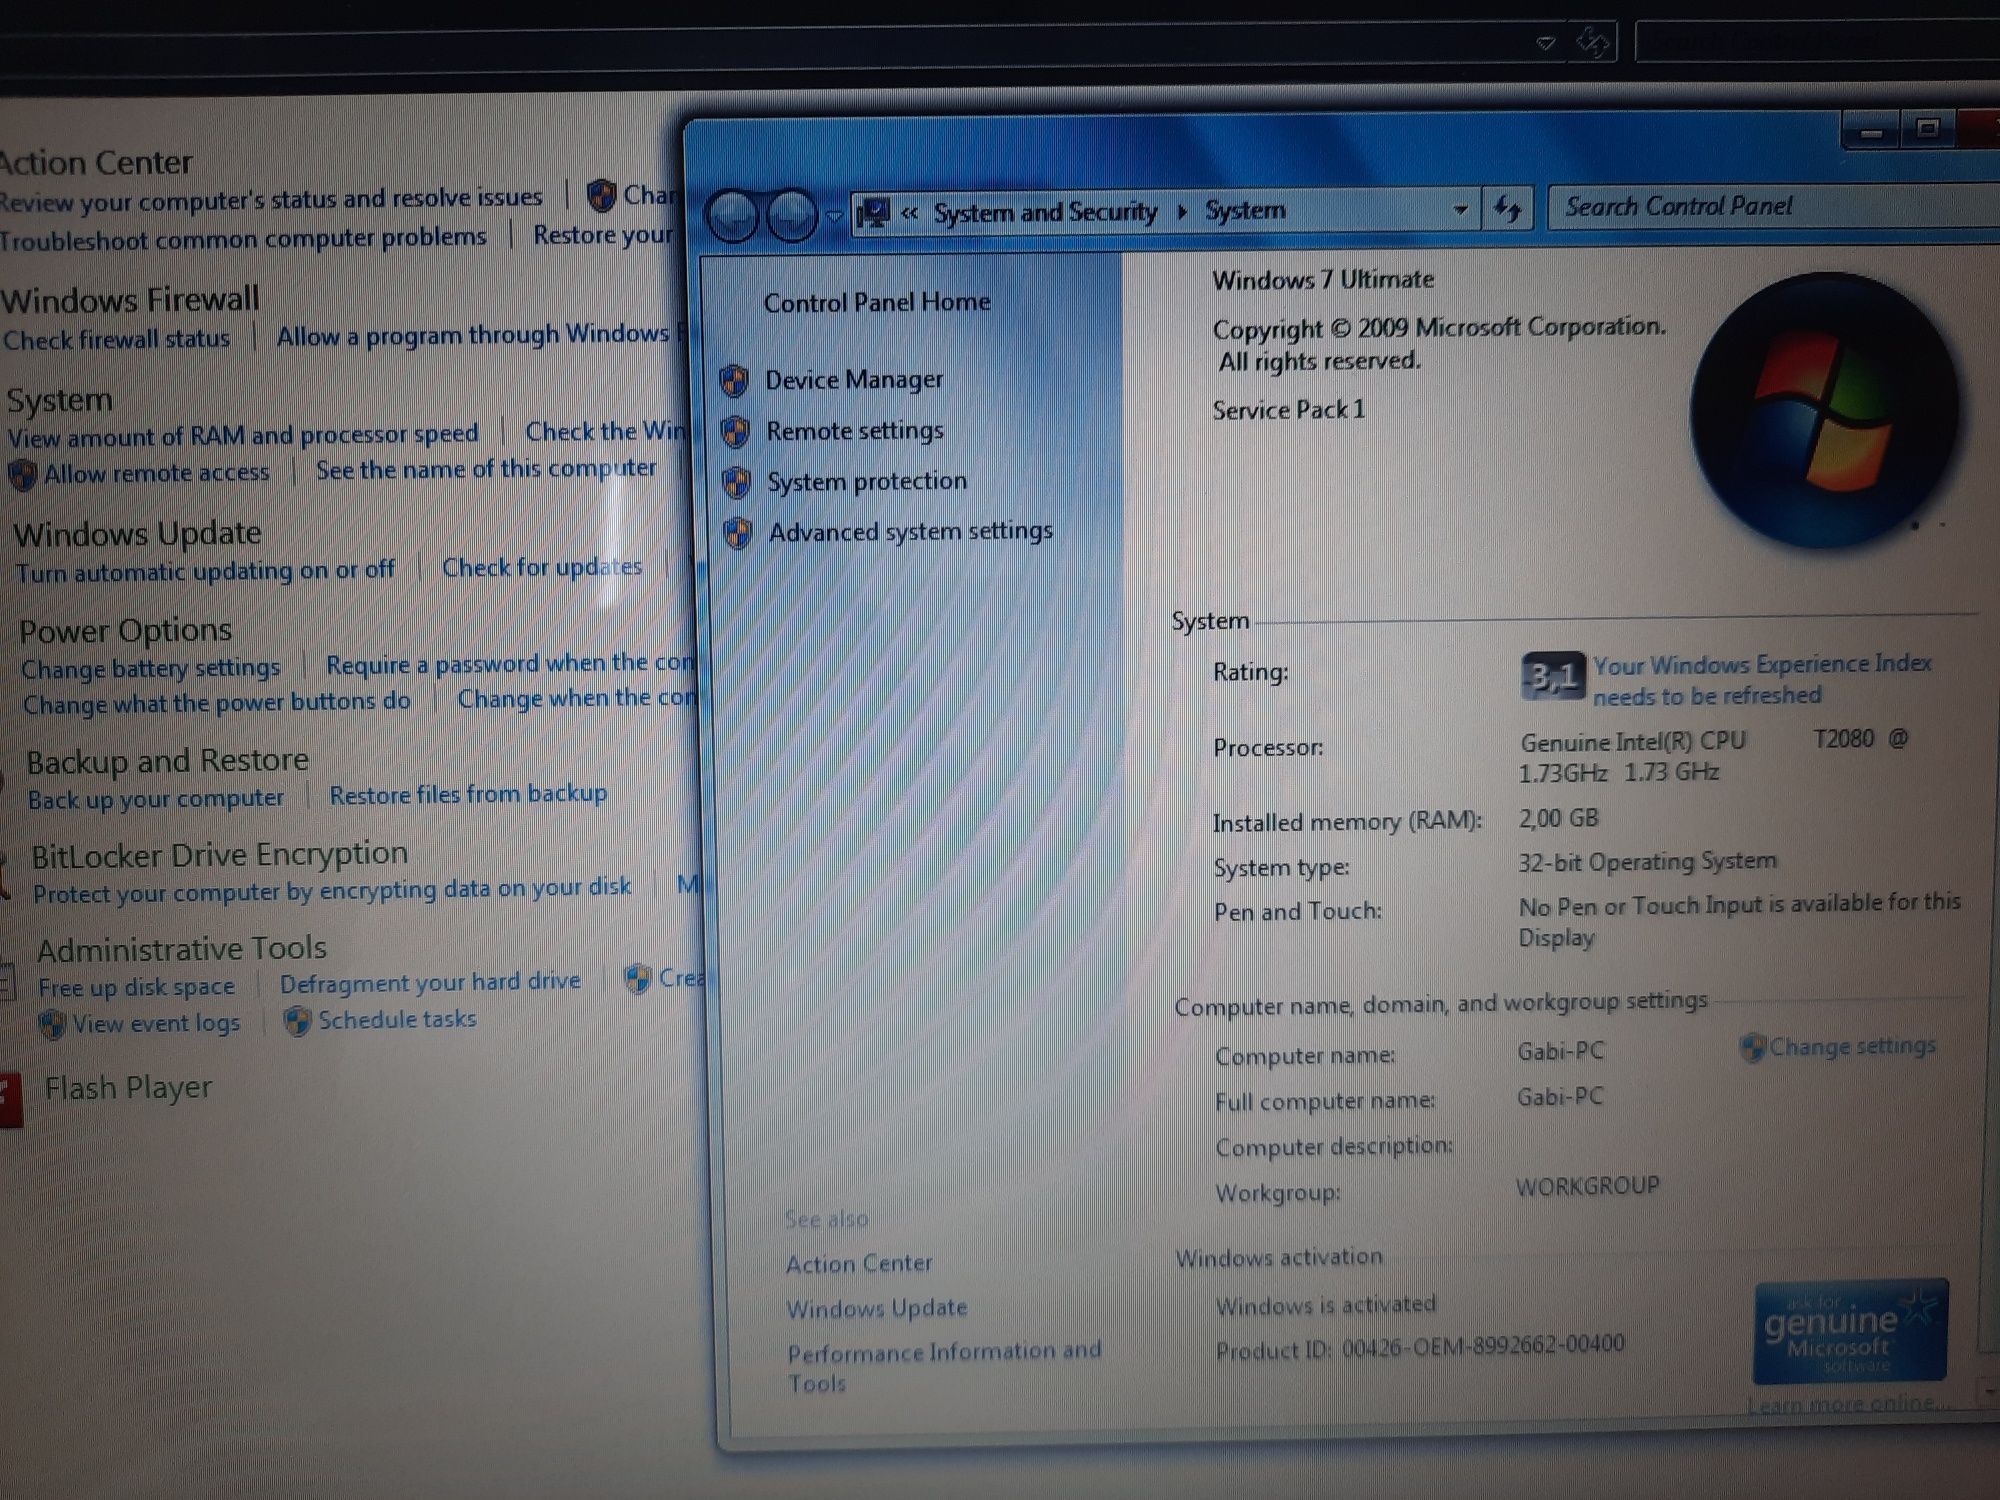
Task: Open Device Manager link
Action: coord(854,380)
